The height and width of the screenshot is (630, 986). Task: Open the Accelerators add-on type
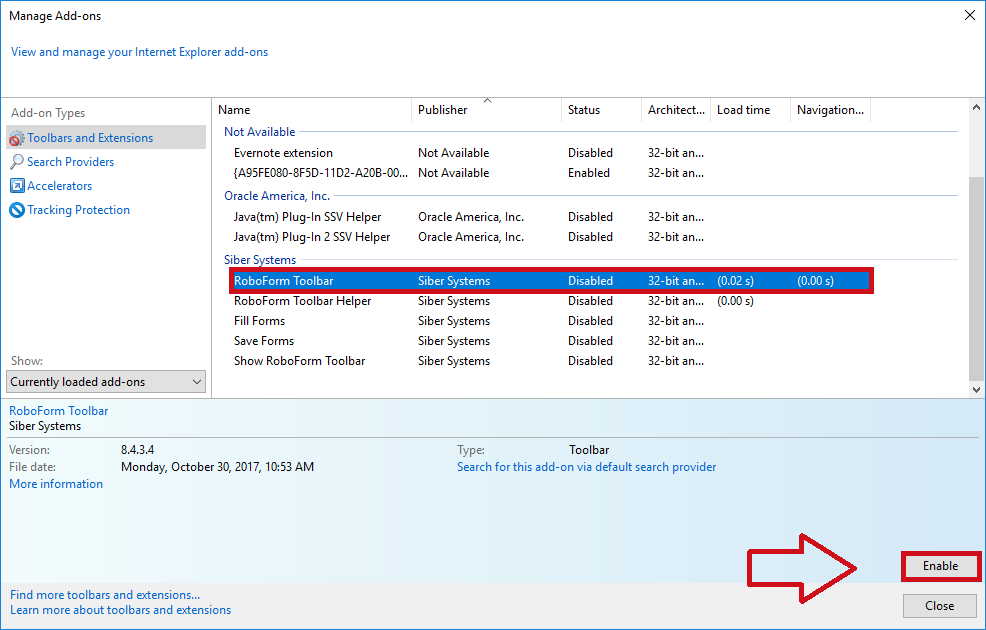coord(60,185)
